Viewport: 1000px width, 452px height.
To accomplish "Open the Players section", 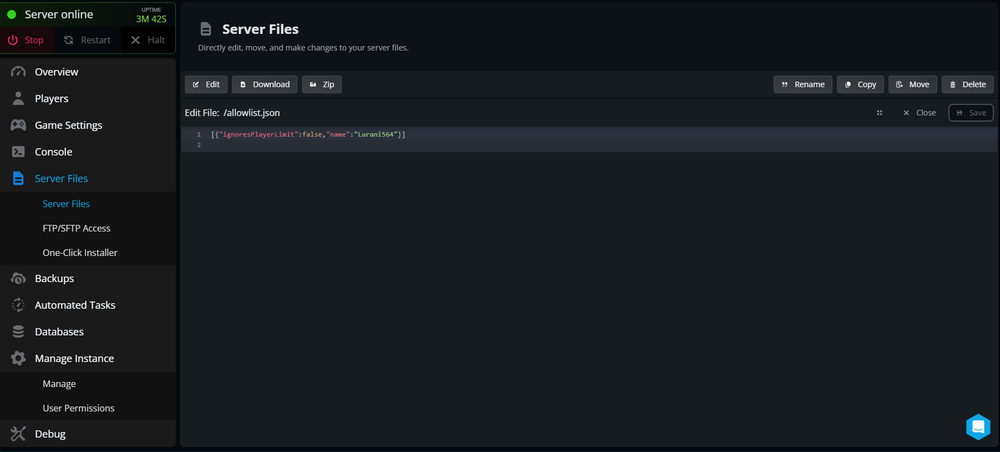I will coord(51,99).
